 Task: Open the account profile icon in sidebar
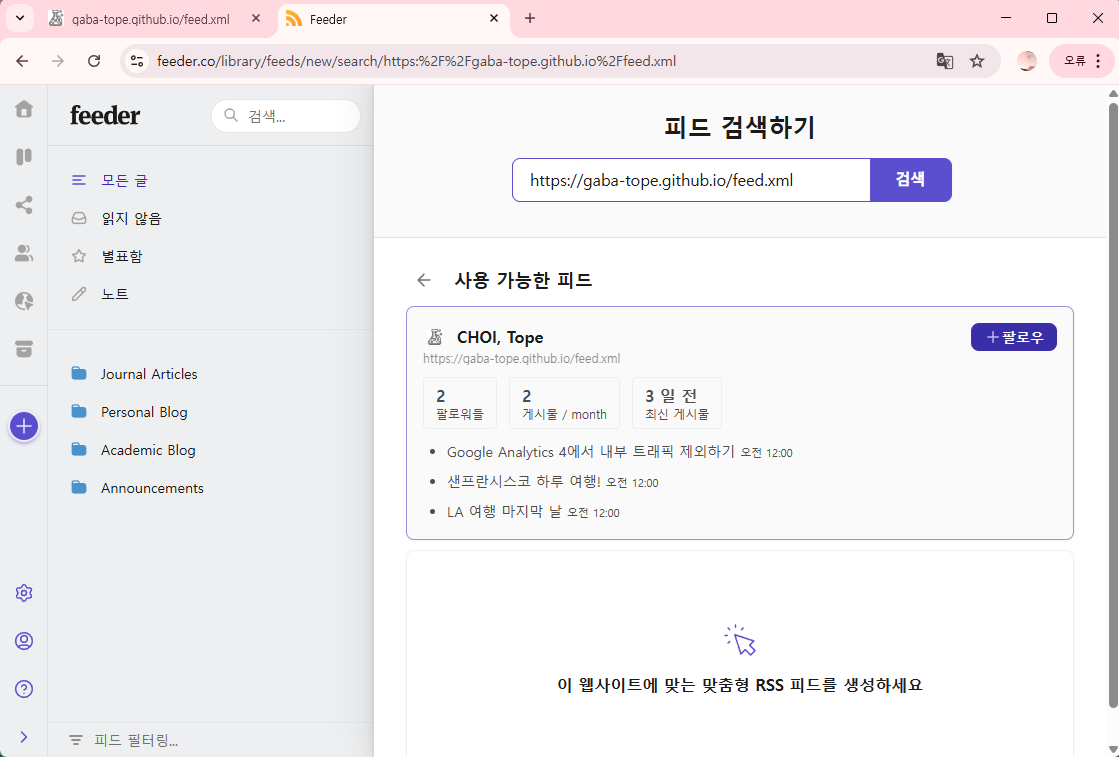click(x=24, y=641)
